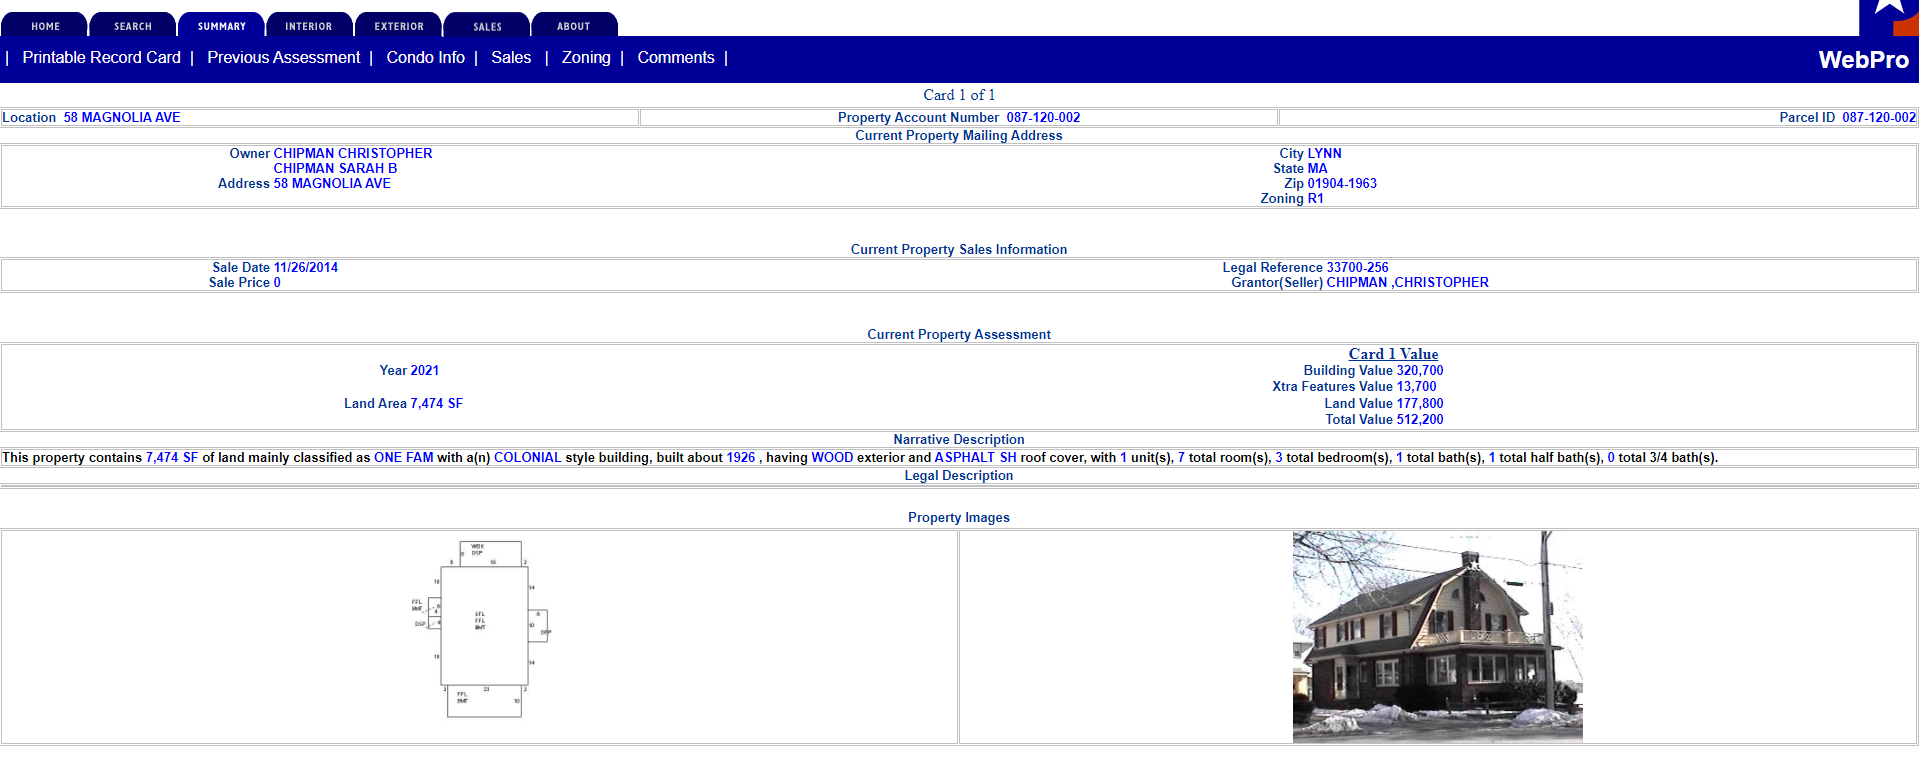This screenshot has height=784, width=1919.
Task: Click owner name CHIPMAN SARAH B
Action: (335, 169)
